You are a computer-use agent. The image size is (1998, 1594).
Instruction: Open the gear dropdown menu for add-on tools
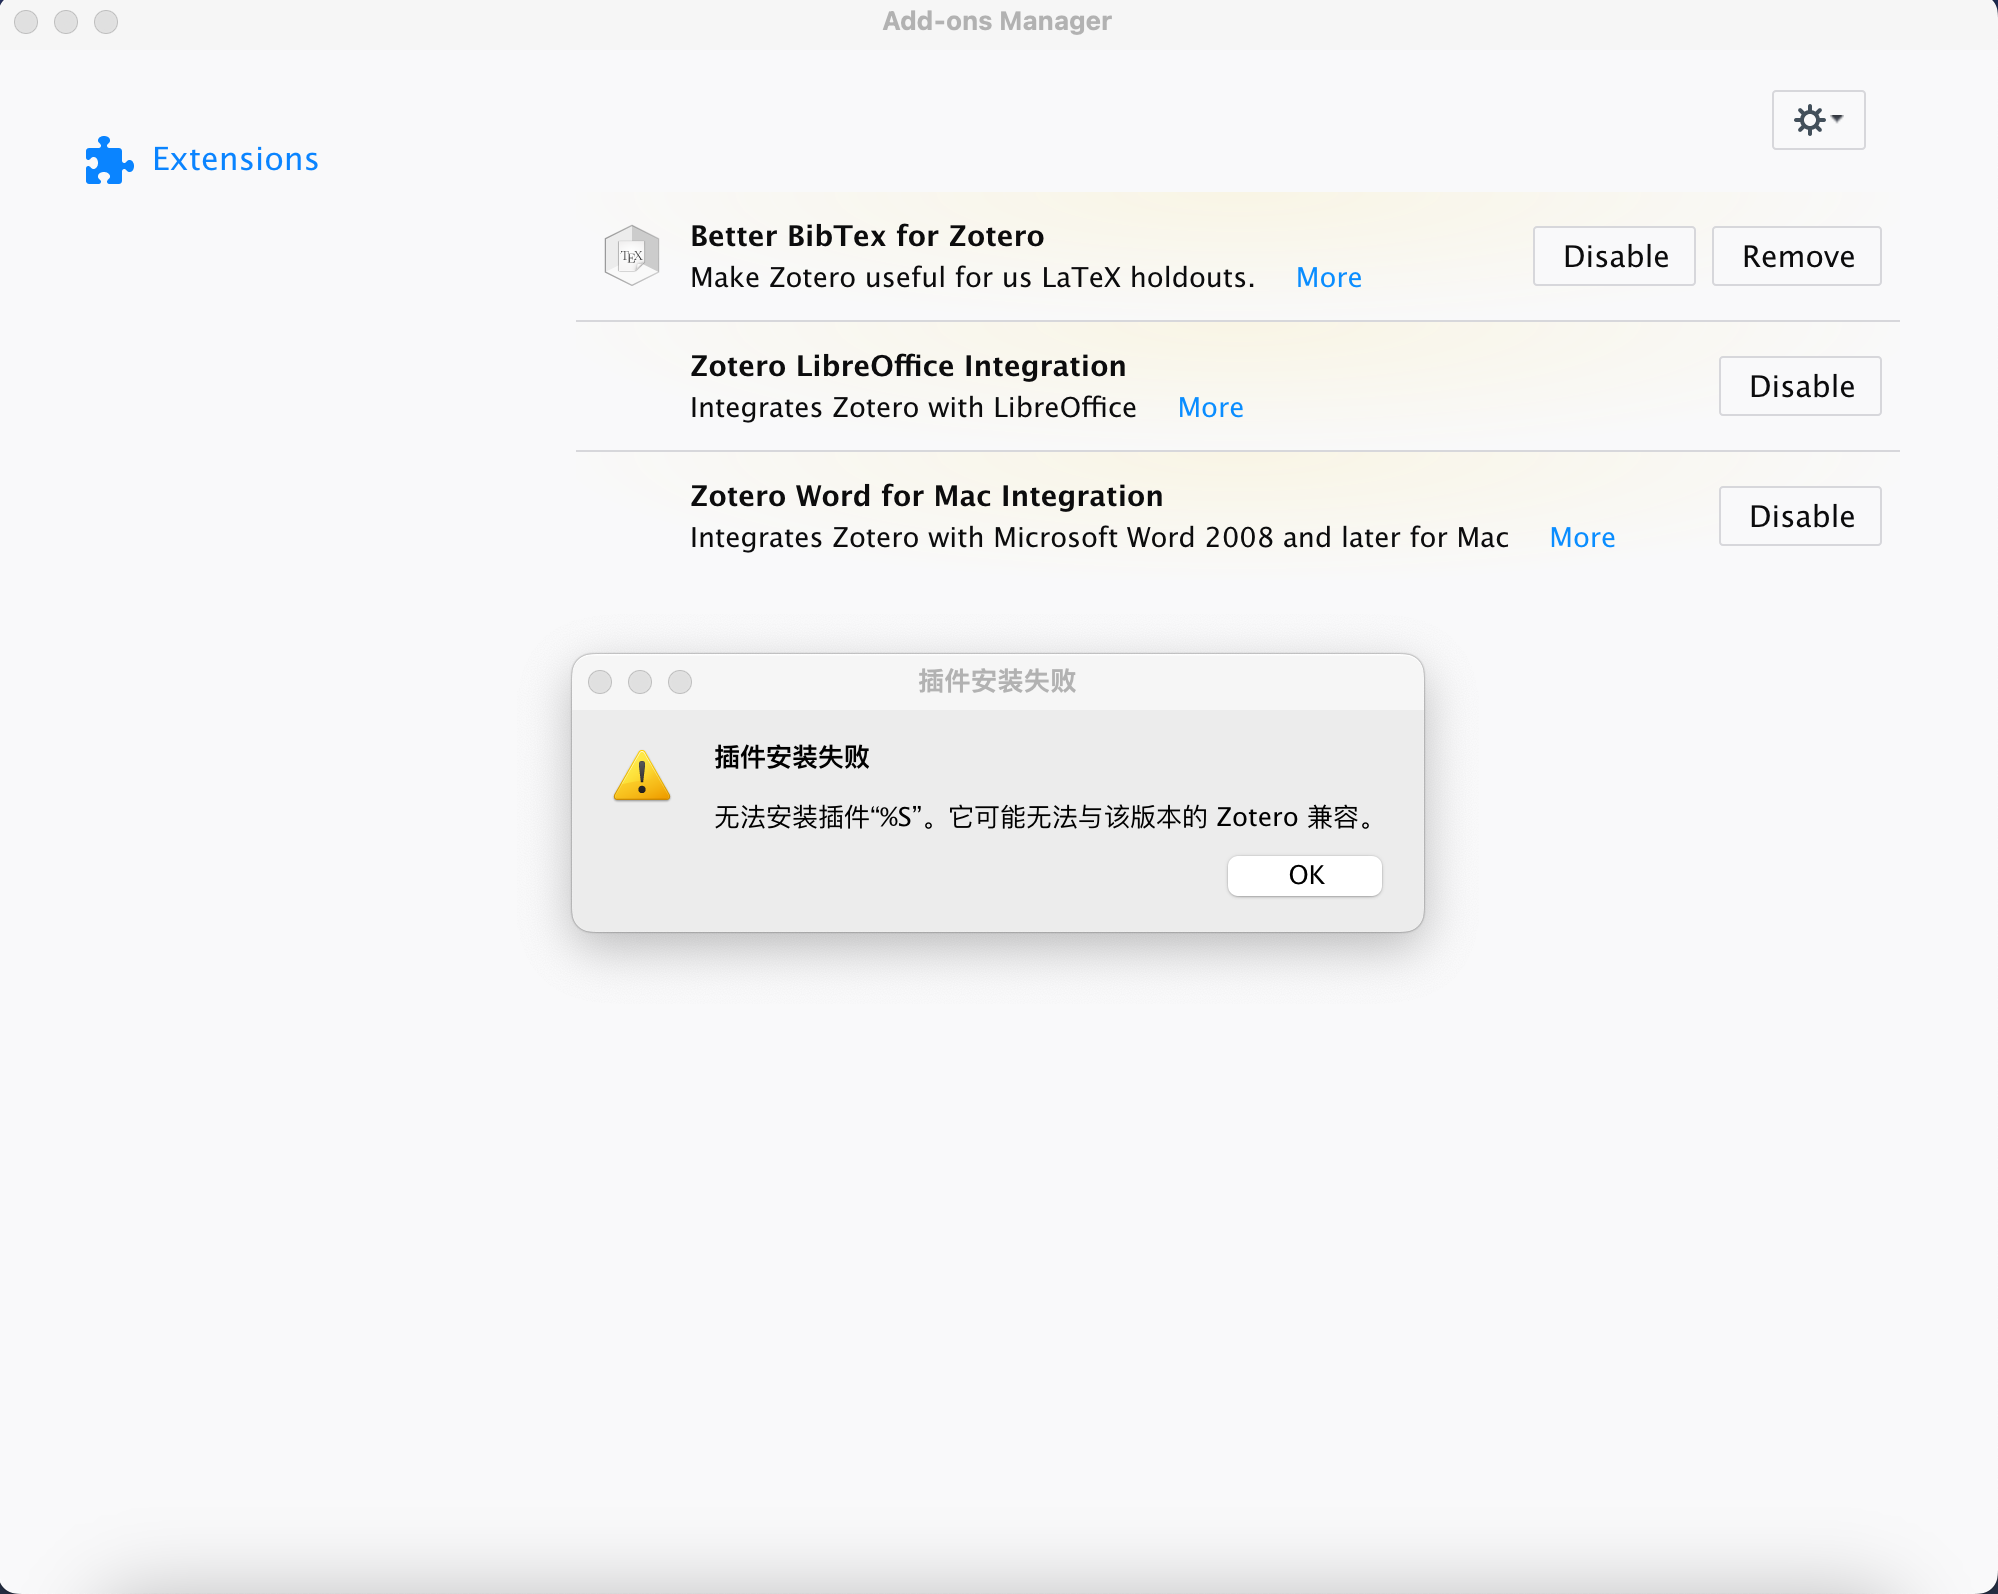[x=1818, y=120]
